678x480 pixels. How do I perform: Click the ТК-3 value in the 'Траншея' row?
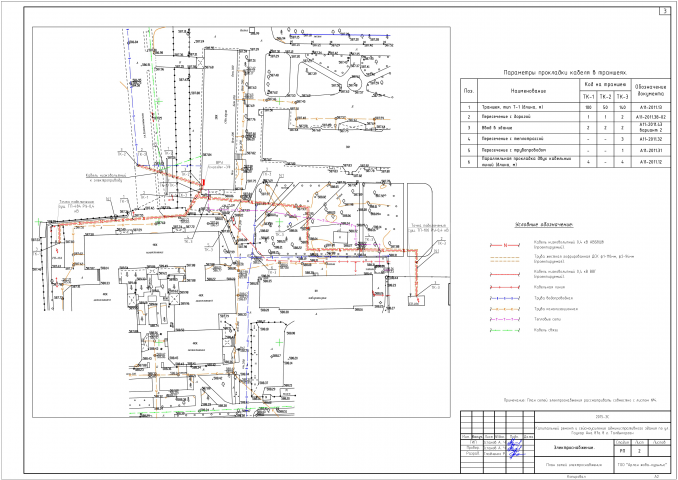pos(623,107)
